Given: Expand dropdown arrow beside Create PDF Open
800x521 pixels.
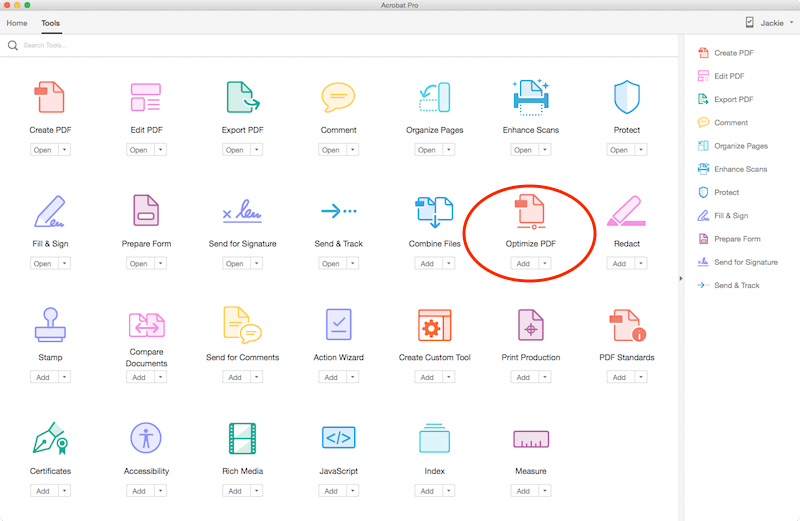Looking at the screenshot, I should click(x=64, y=150).
